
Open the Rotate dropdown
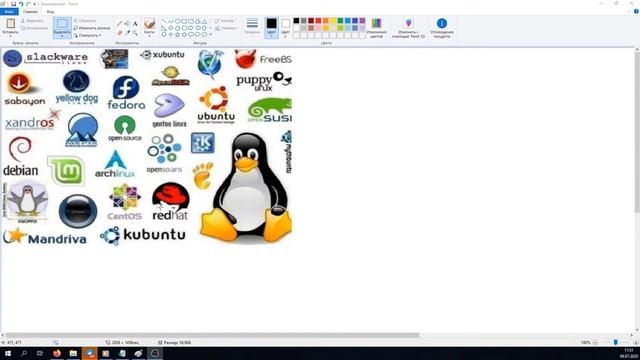[88, 36]
